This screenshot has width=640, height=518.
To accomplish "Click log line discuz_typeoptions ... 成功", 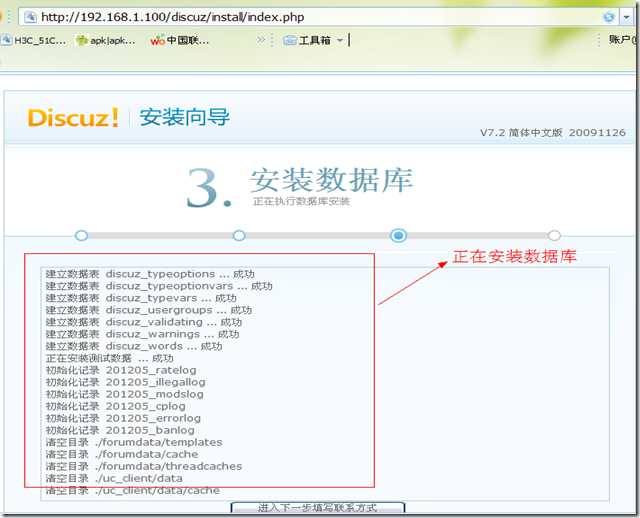I will [150, 274].
